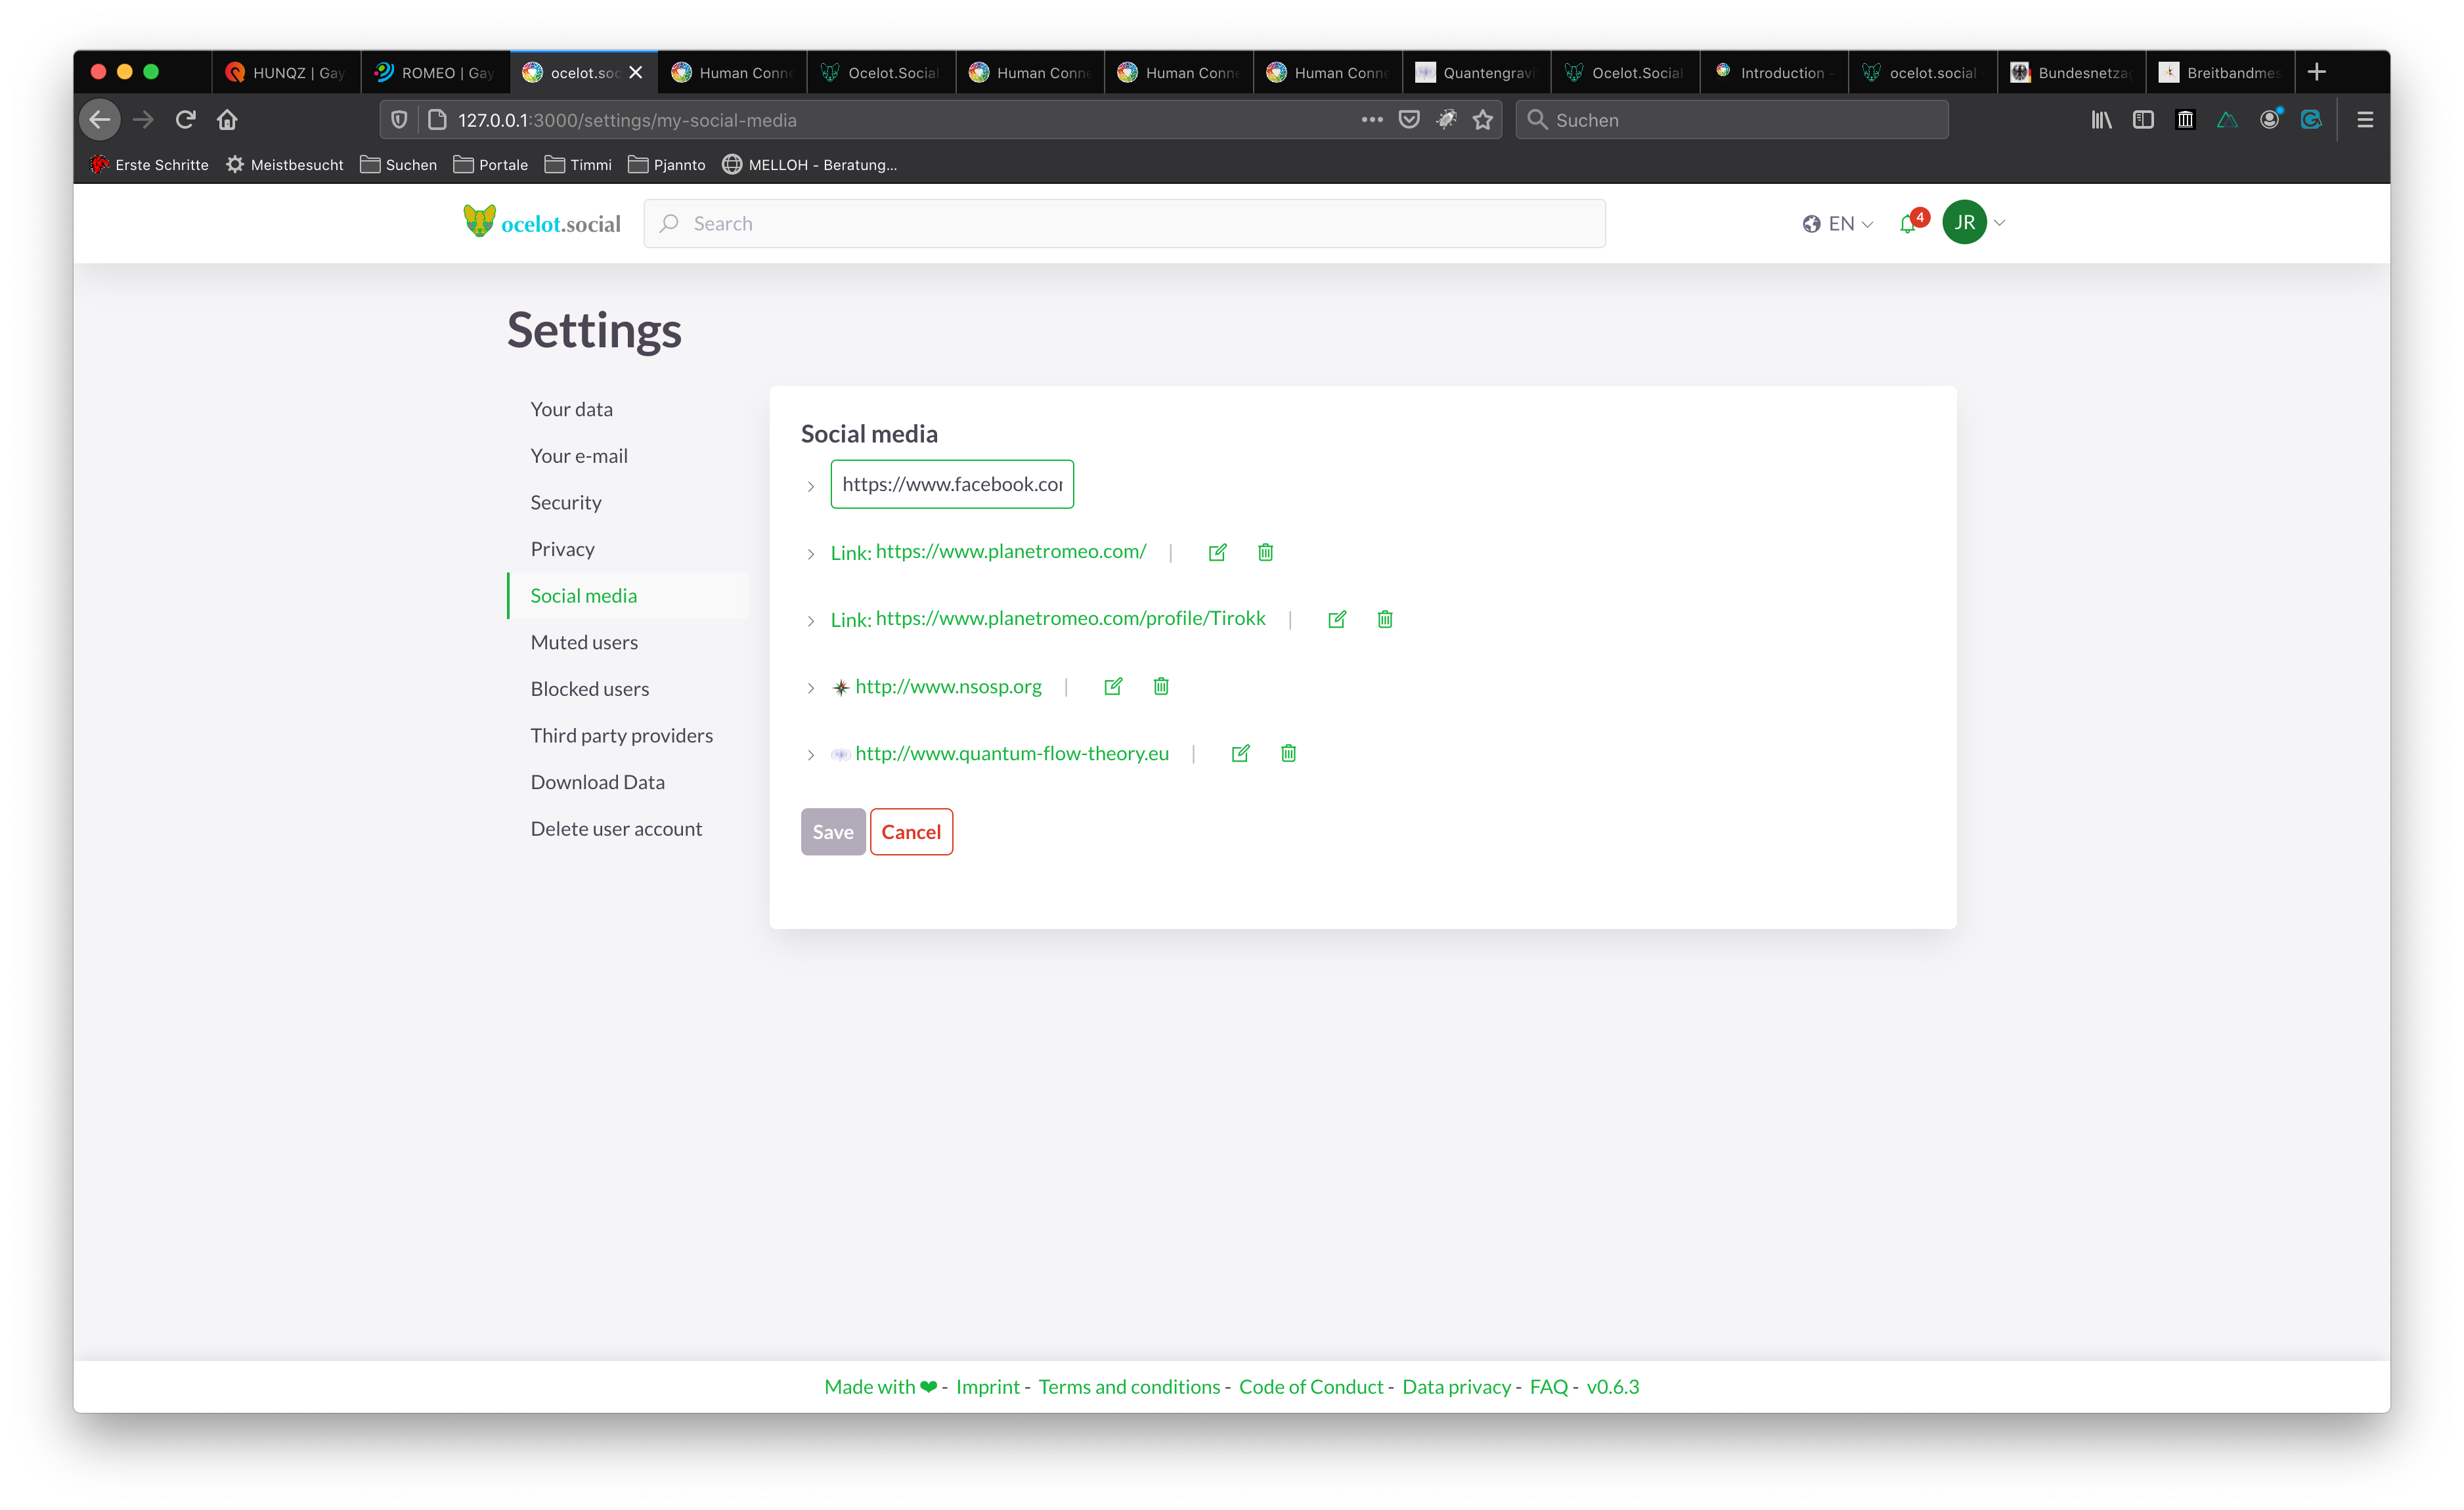This screenshot has height=1510, width=2464.
Task: Open the Code of Conduct footer link
Action: (x=1310, y=1386)
